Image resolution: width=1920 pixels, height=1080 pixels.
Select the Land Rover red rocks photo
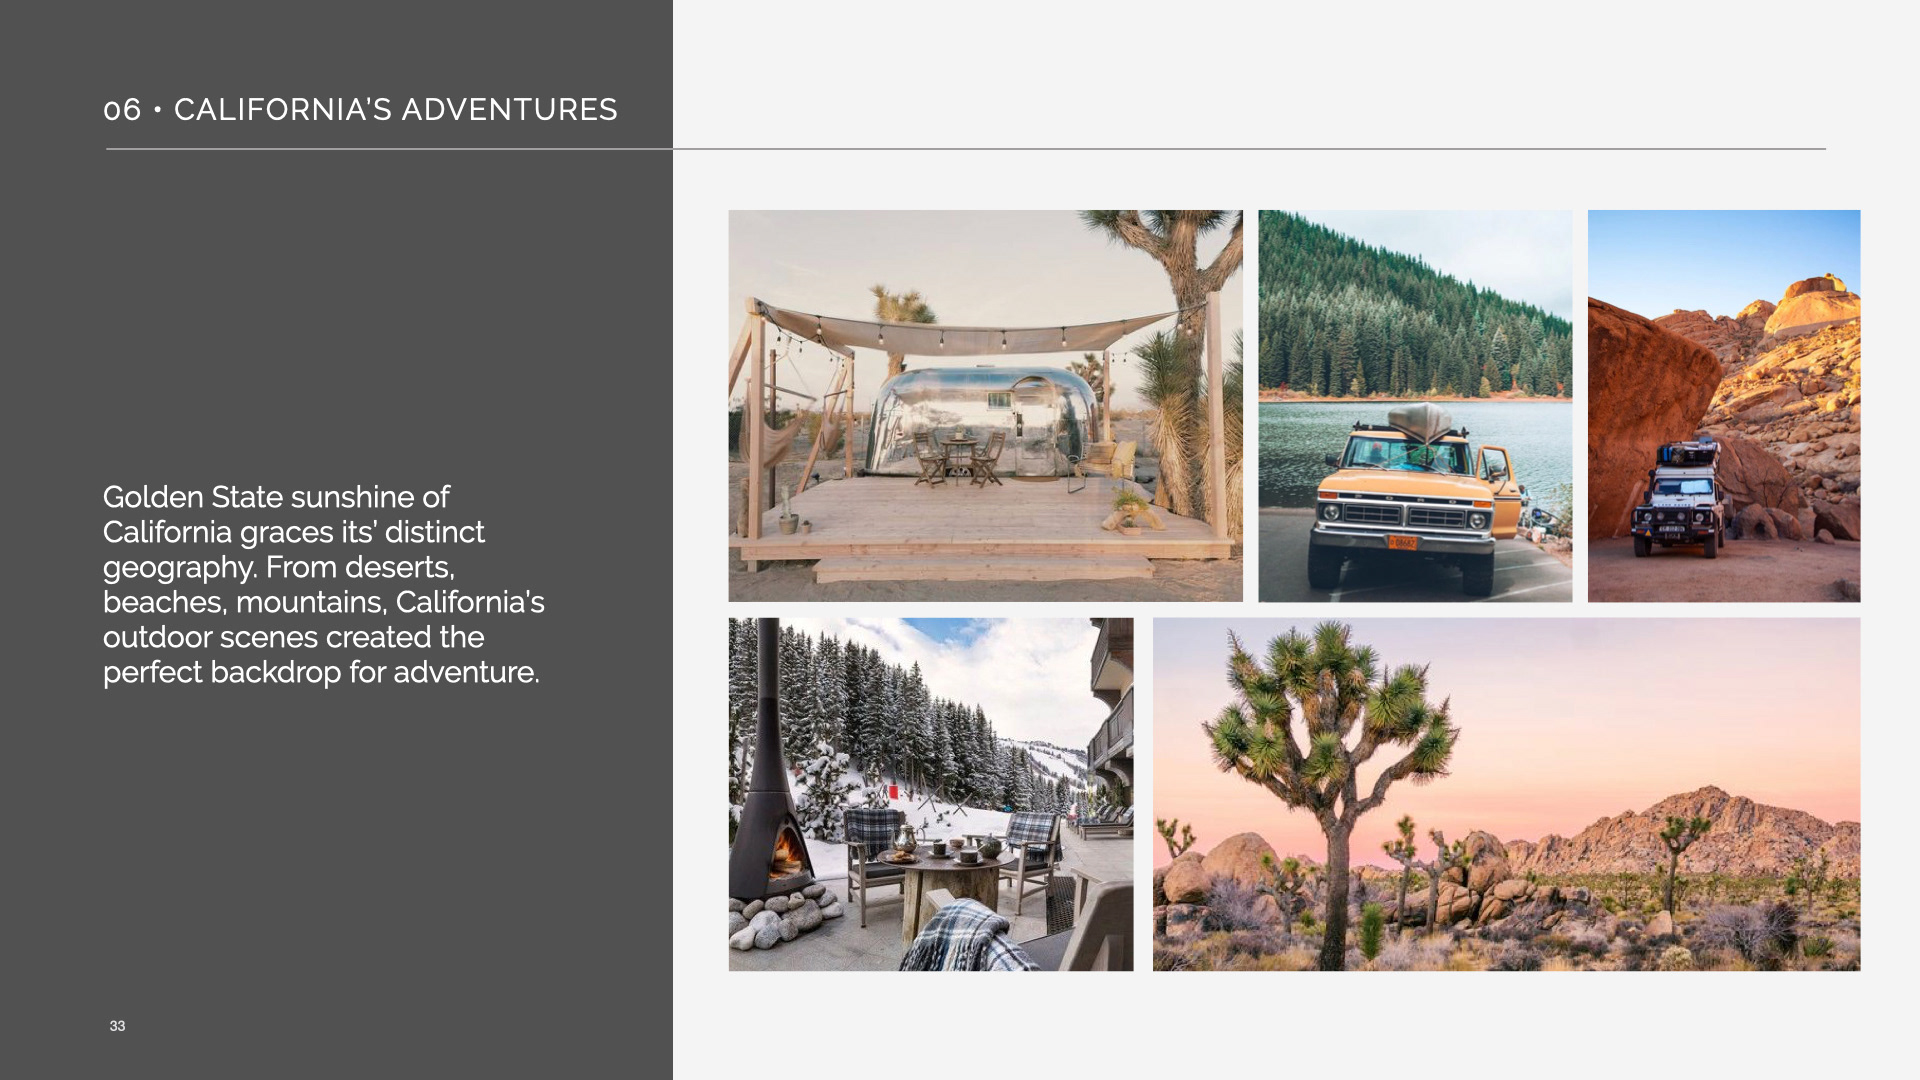(x=1724, y=405)
